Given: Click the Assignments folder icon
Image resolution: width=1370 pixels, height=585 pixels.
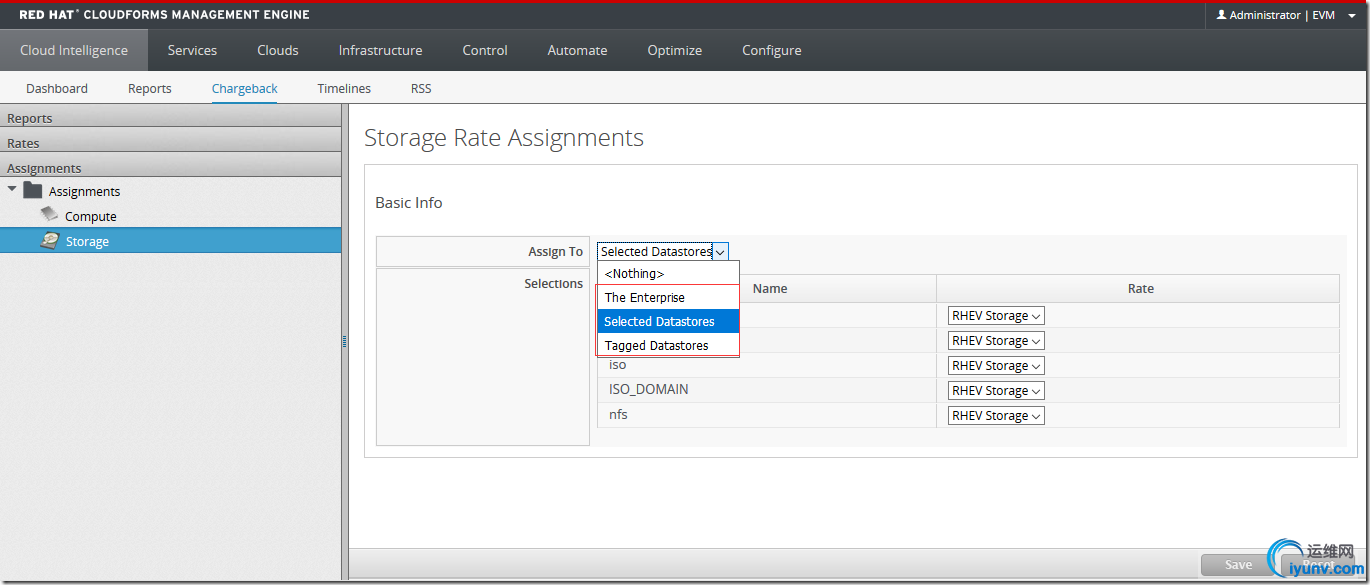Looking at the screenshot, I should pyautogui.click(x=33, y=191).
